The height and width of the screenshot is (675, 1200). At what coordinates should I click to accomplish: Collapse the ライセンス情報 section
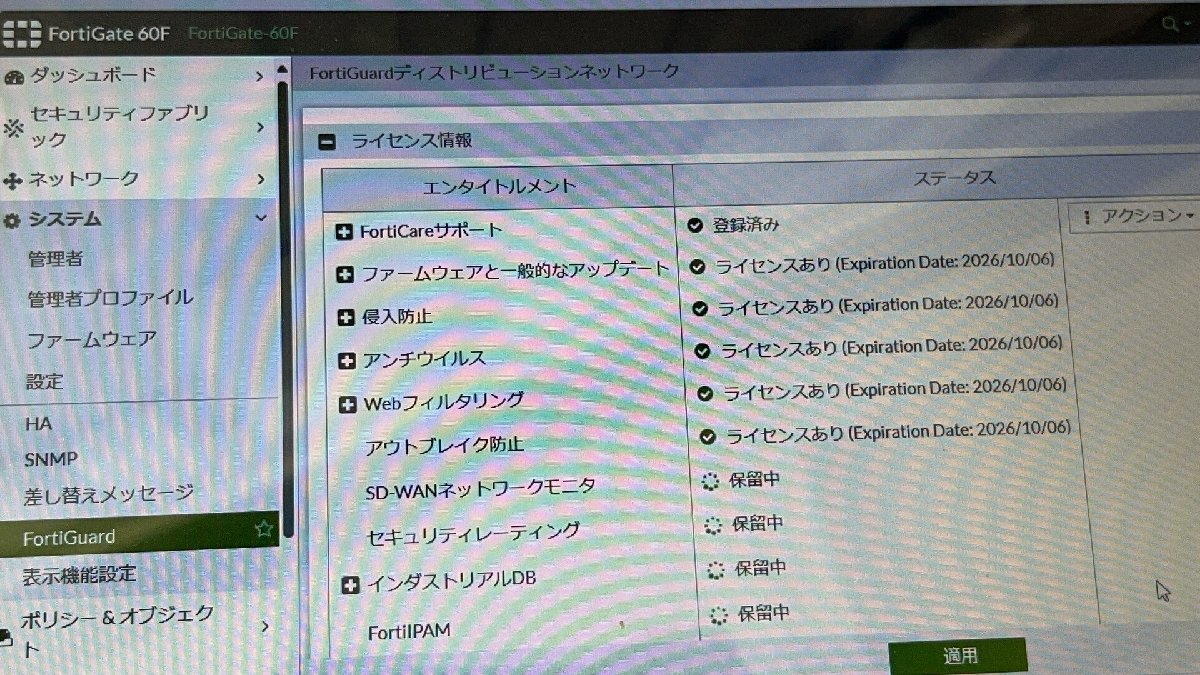pos(327,142)
